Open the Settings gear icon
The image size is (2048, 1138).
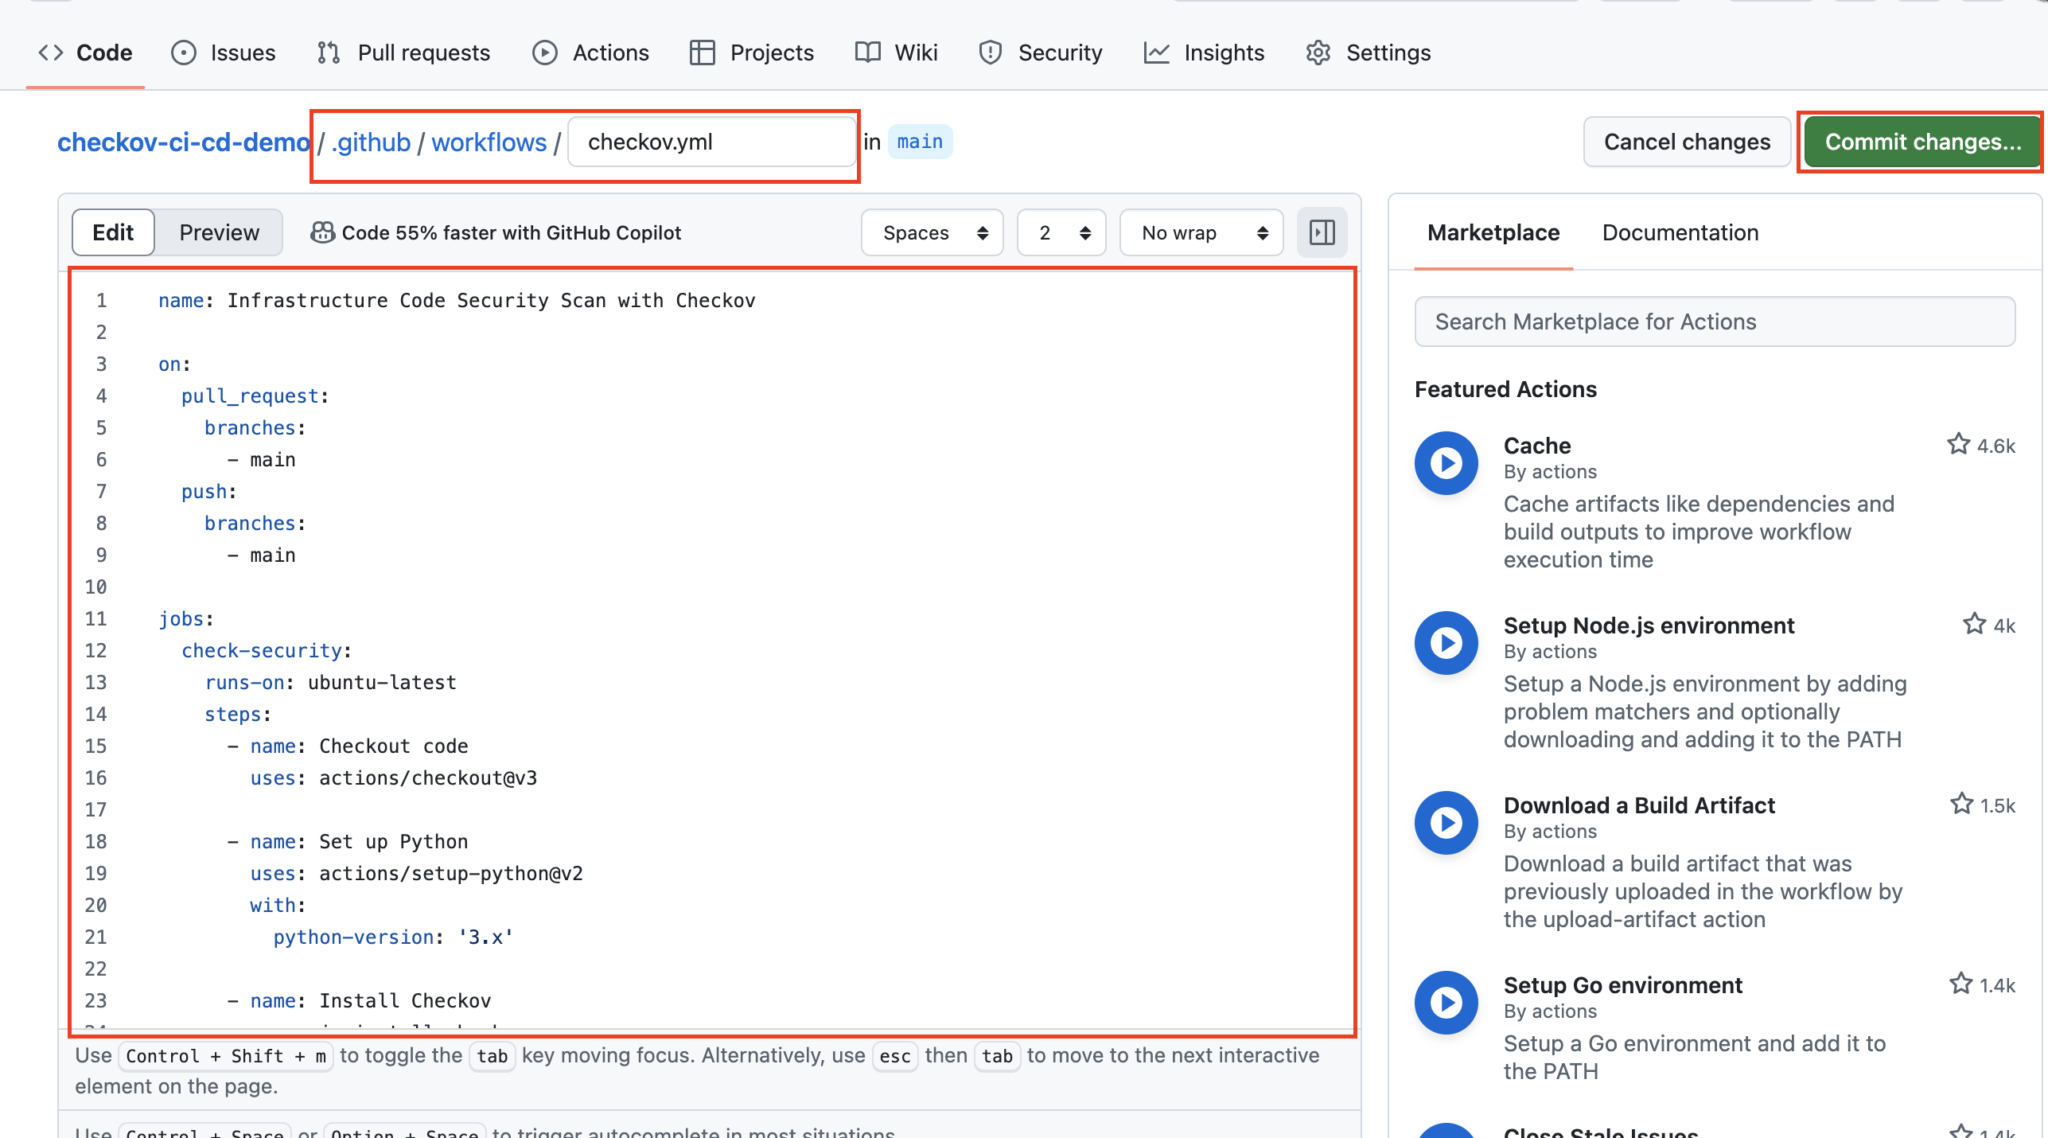(x=1318, y=52)
